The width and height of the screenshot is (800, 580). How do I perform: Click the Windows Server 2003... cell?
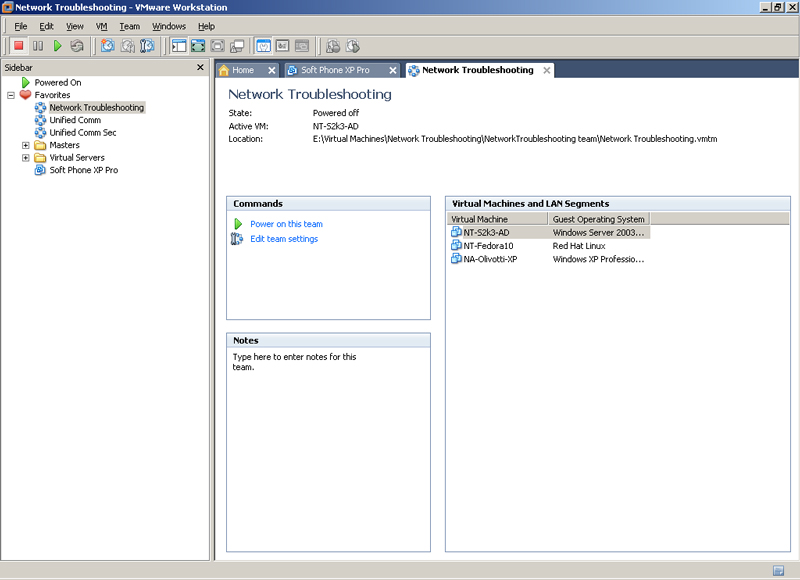click(598, 232)
